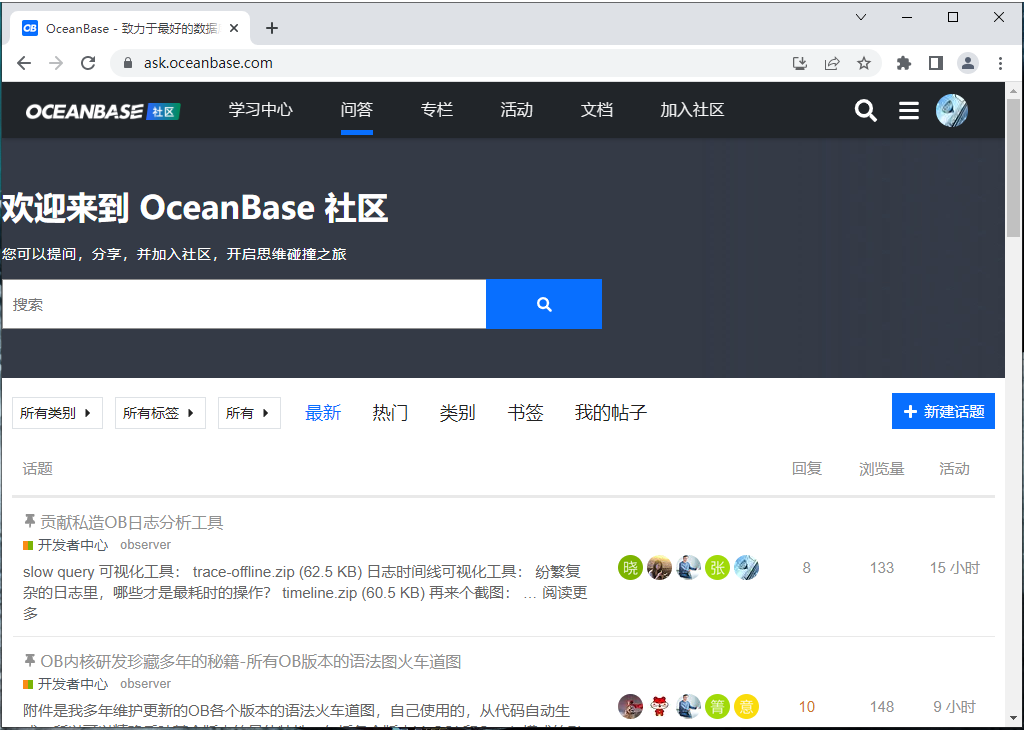
Task: Go back with browser back arrow
Action: click(24, 63)
